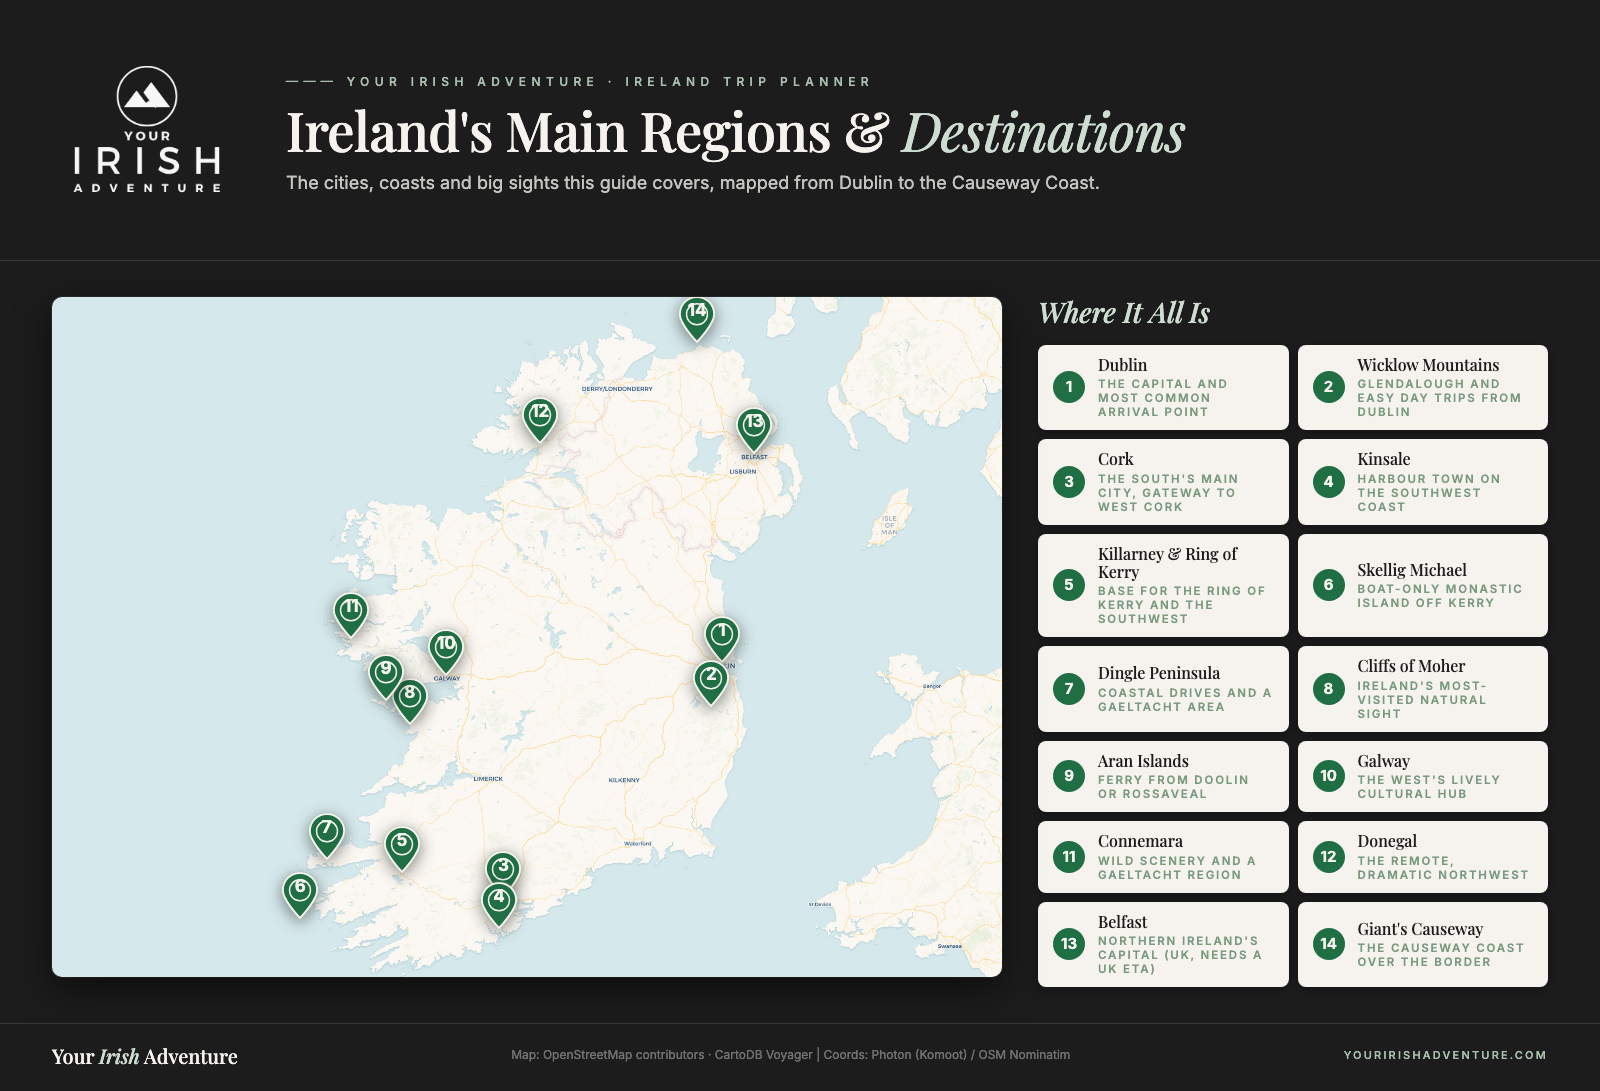Click map pin number 2 for Wicklow Mountains
Viewport: 1600px width, 1091px height.
point(711,681)
